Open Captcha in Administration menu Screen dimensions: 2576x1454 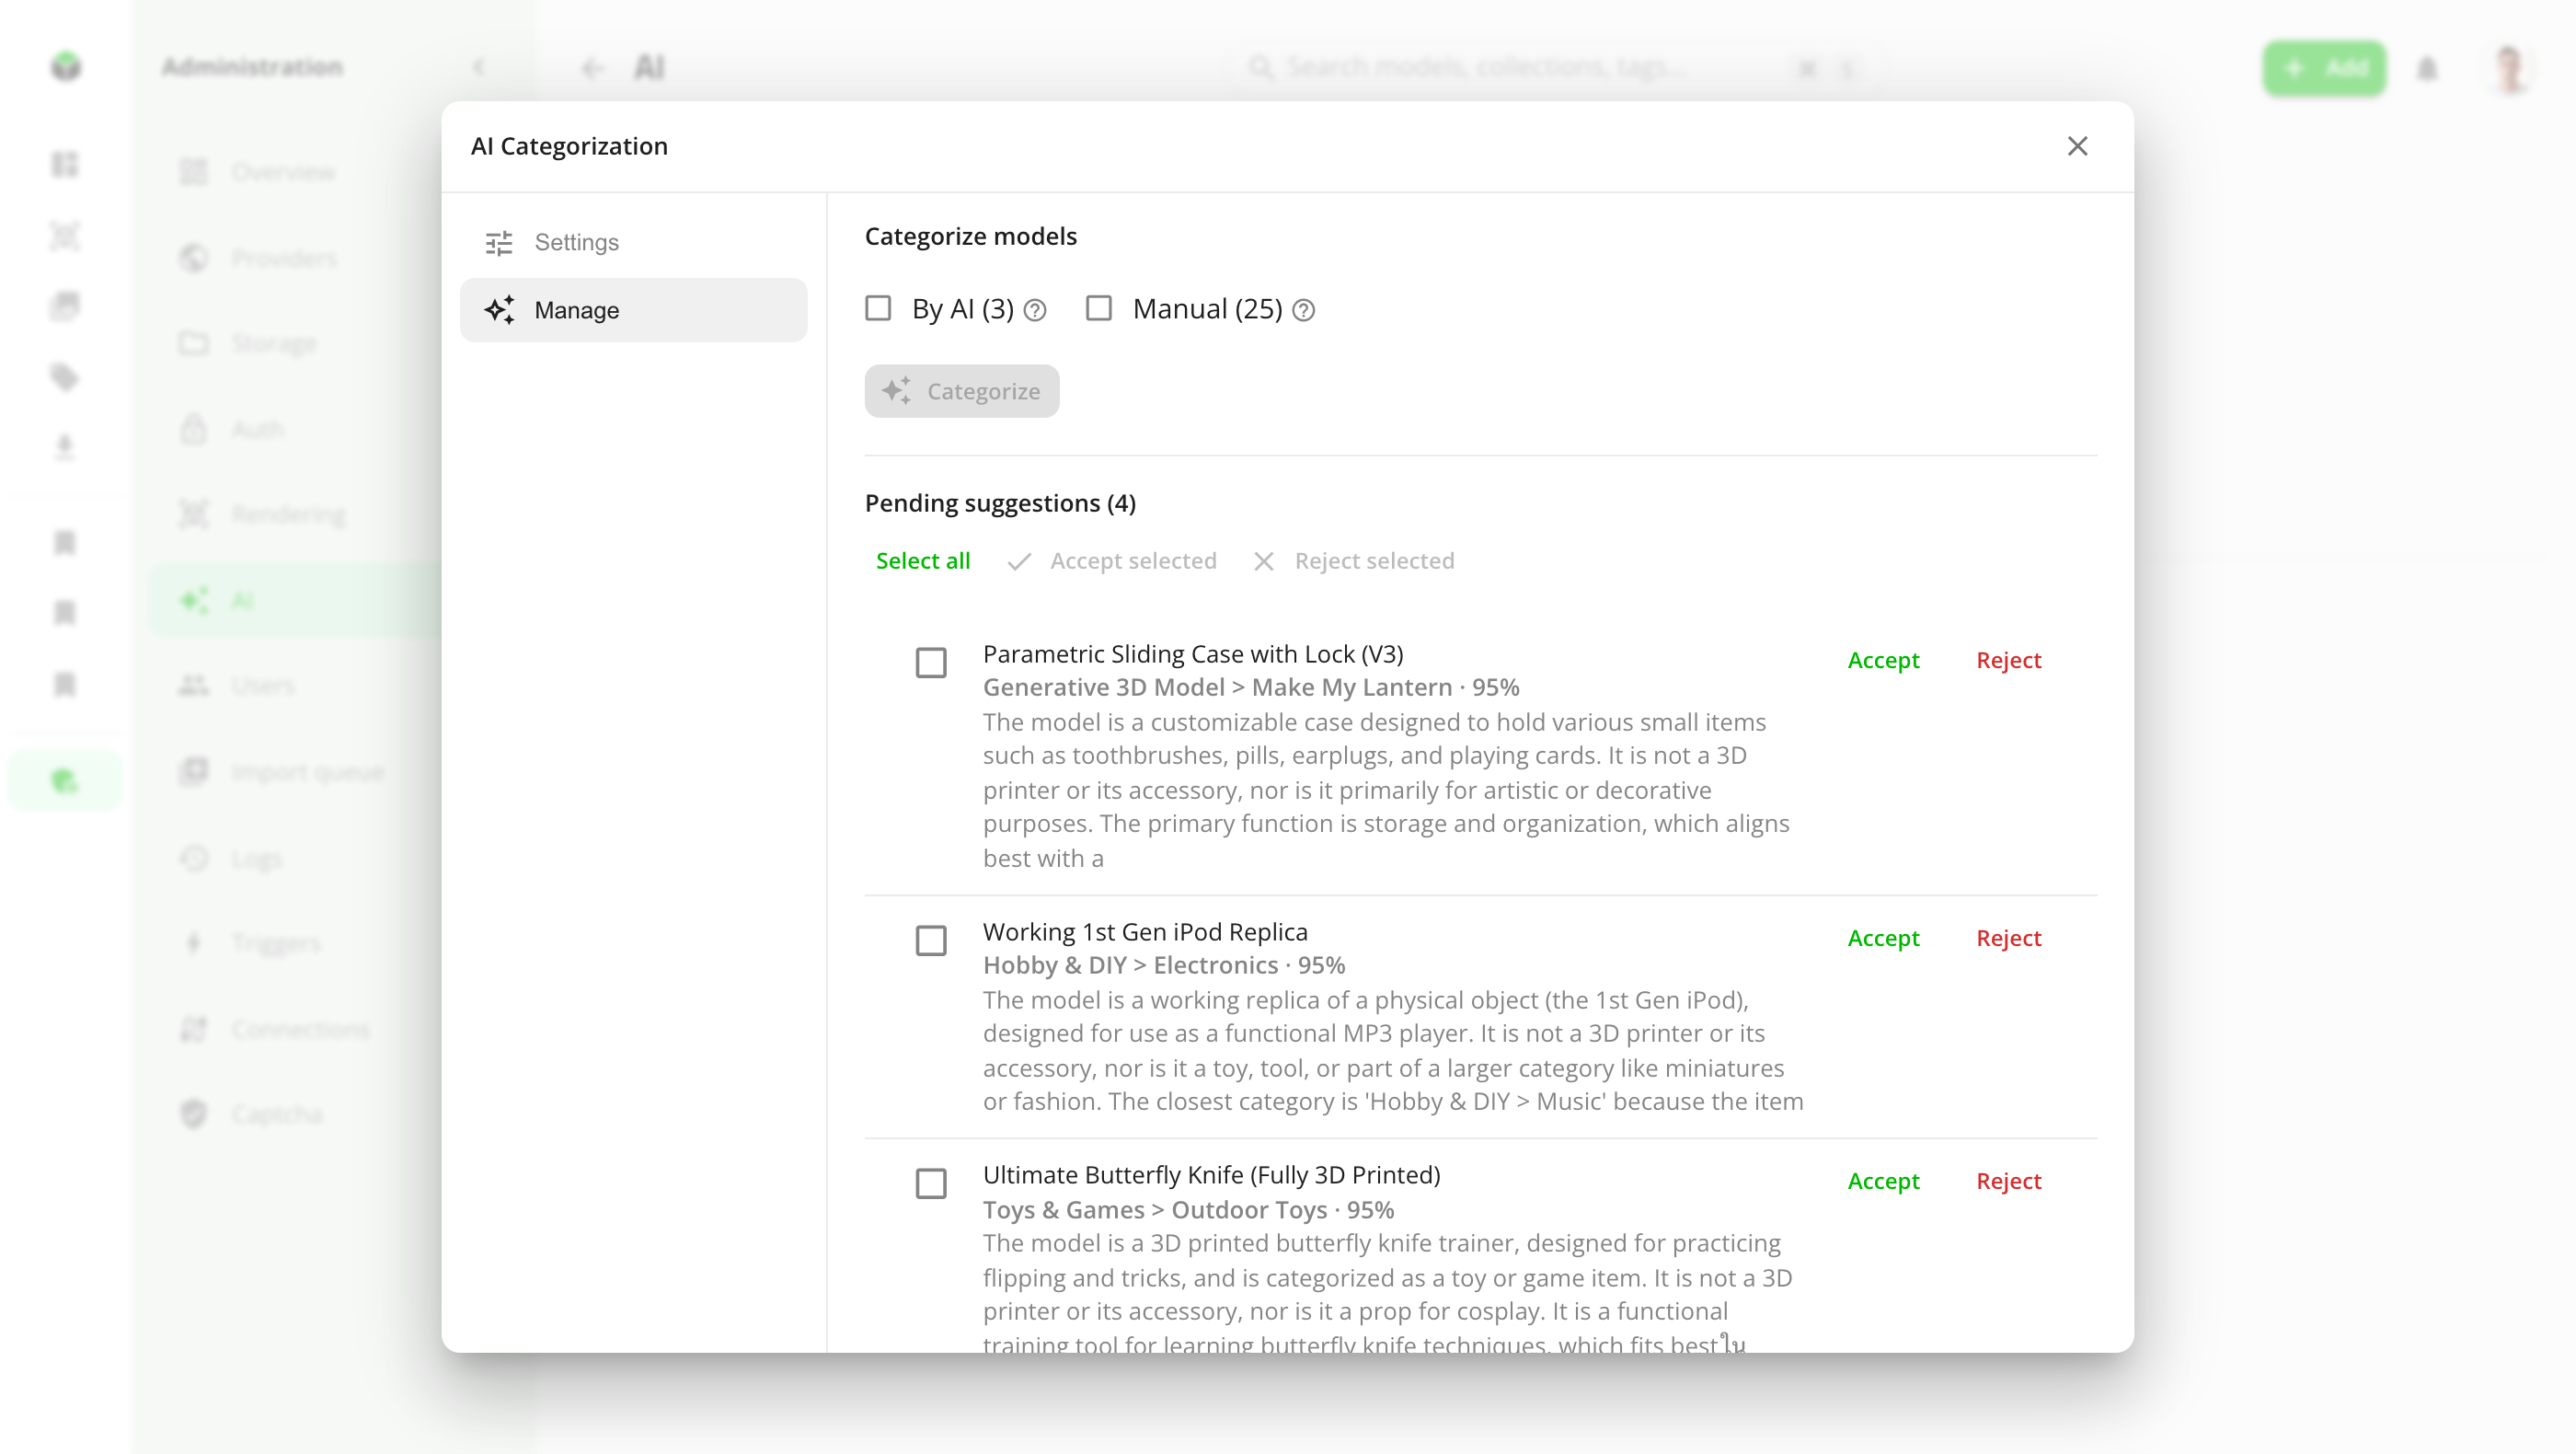pyautogui.click(x=295, y=1114)
